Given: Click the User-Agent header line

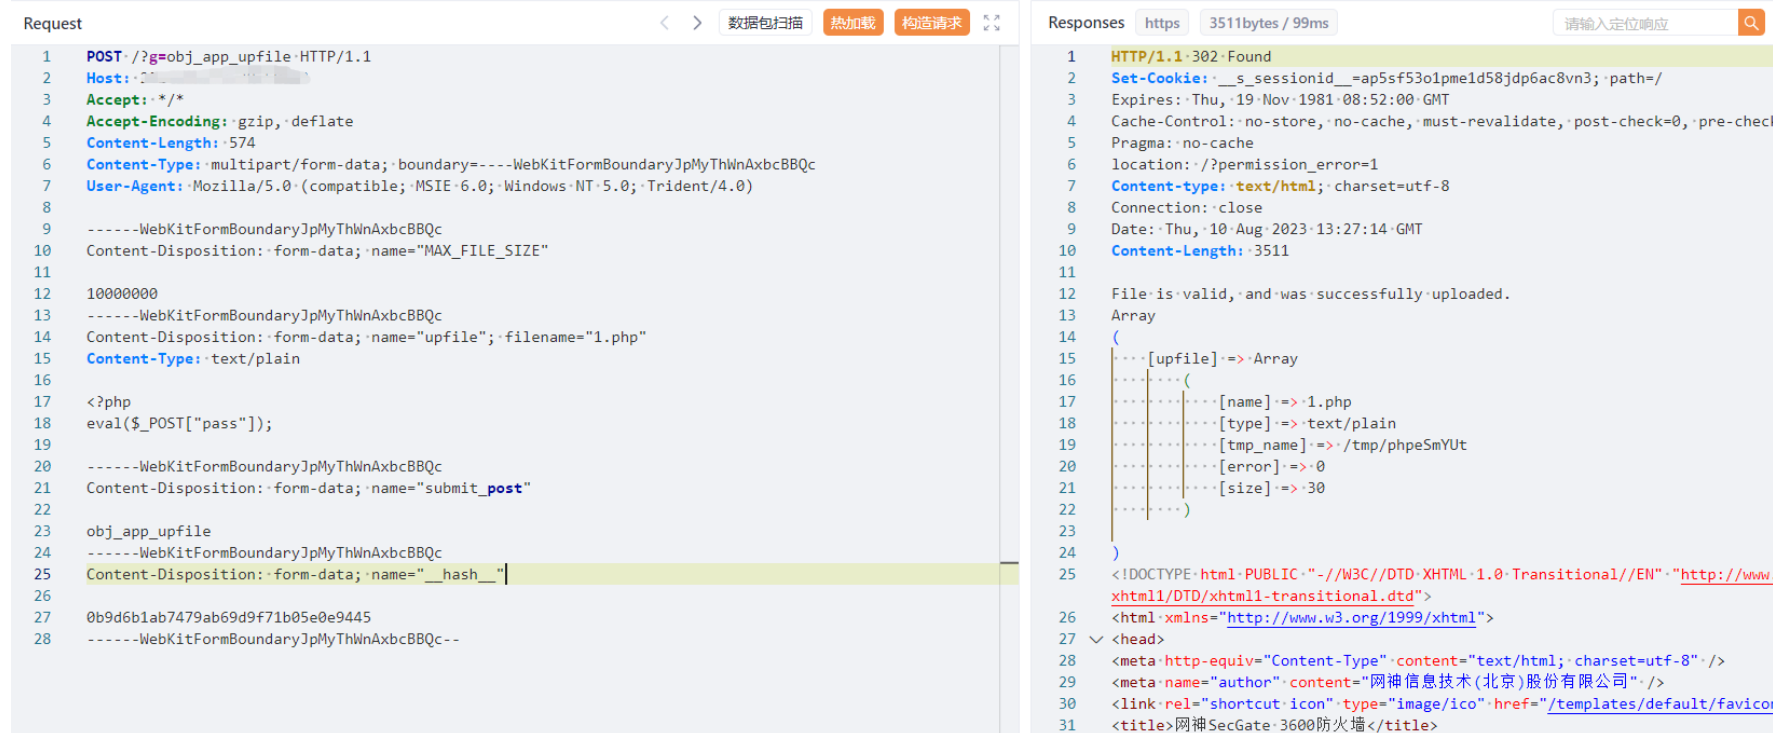Looking at the screenshot, I should 419,186.
